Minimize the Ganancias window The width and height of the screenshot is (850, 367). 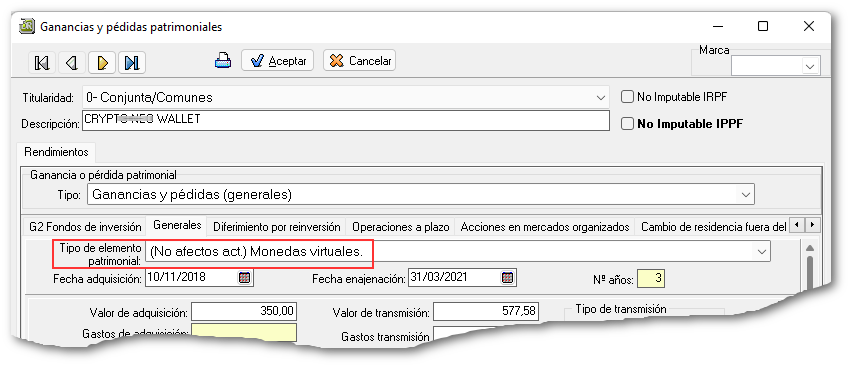717,26
